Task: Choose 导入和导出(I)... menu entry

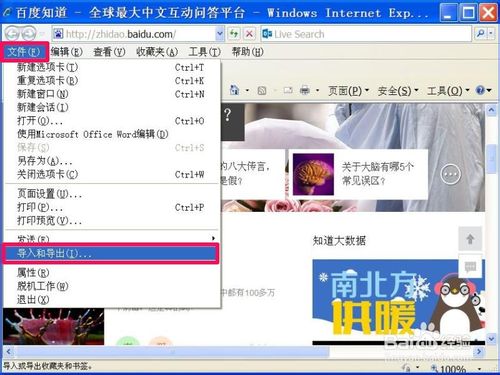Action: click(x=111, y=253)
